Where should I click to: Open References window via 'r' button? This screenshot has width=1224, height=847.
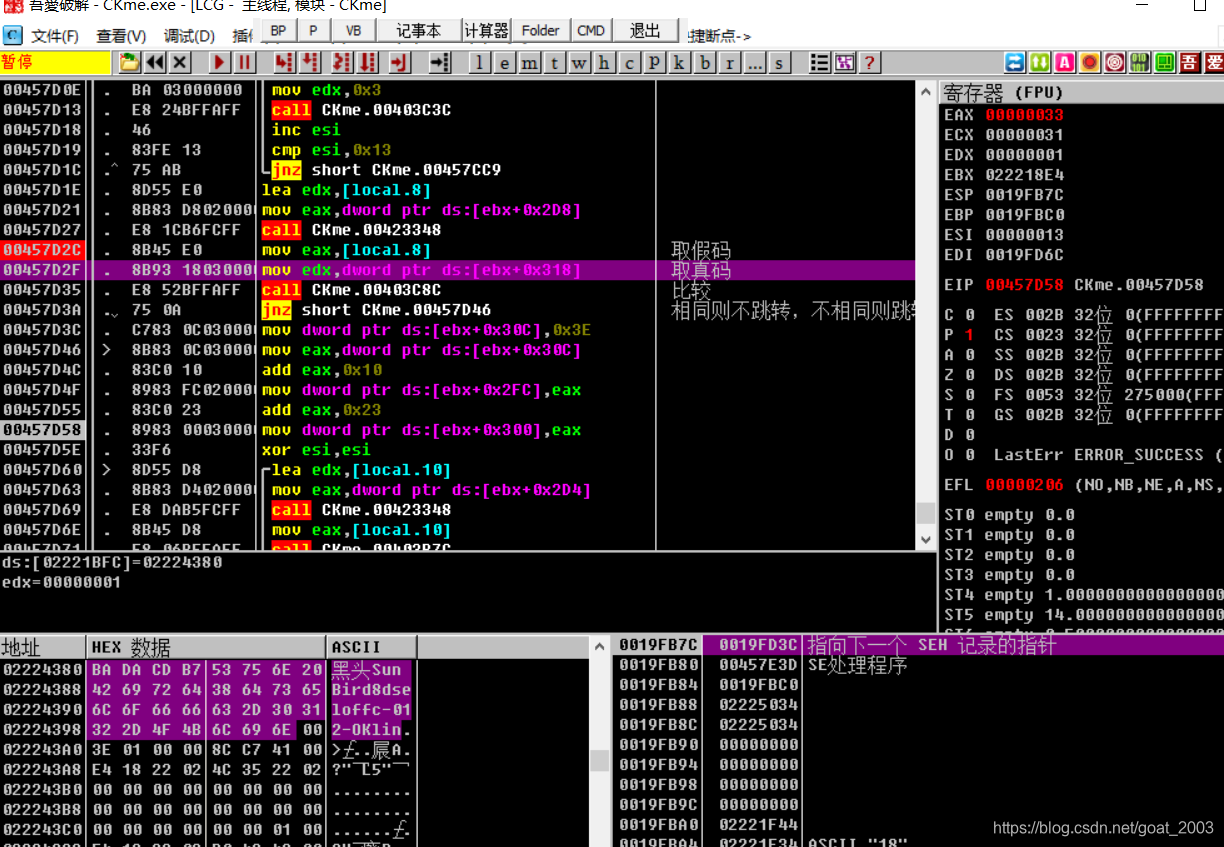pos(731,63)
